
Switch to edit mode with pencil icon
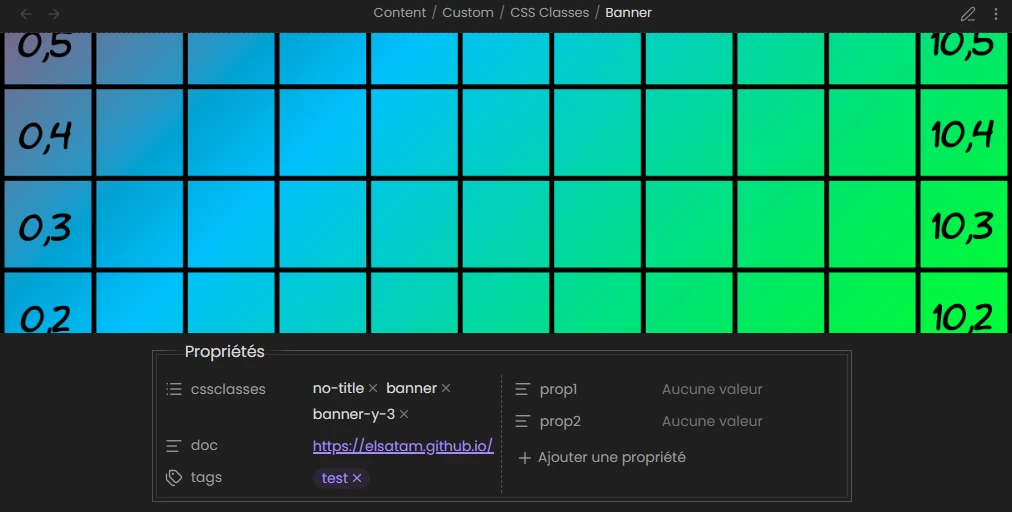tap(967, 14)
